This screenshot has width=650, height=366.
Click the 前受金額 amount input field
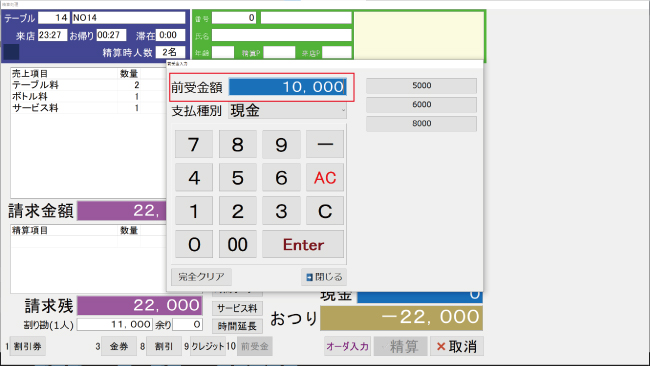point(287,87)
